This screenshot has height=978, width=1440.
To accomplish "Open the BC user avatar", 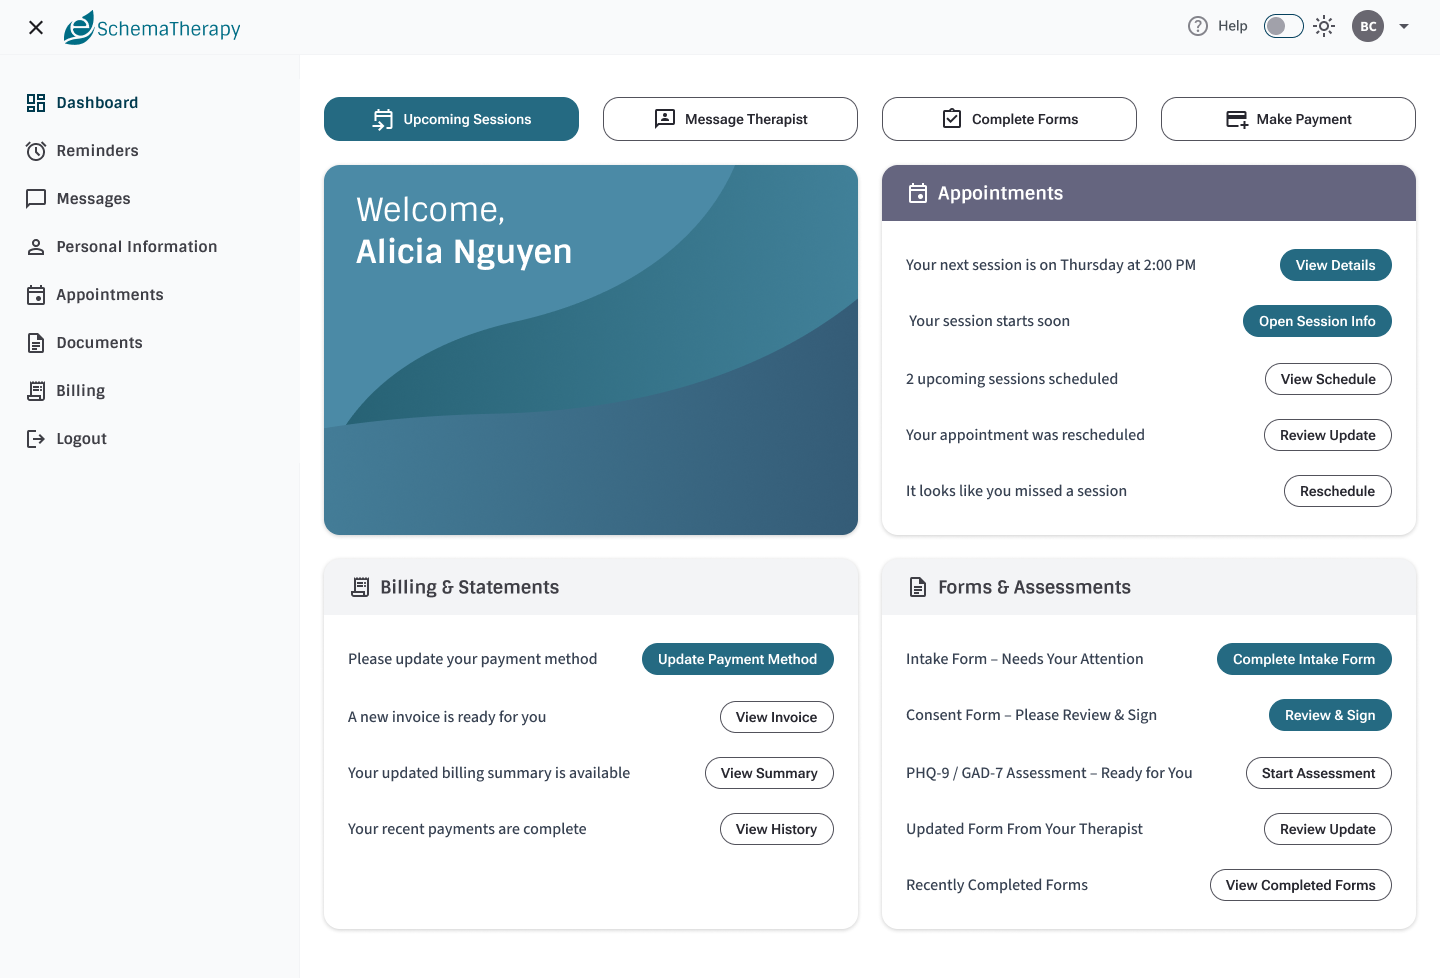I will click(x=1368, y=26).
